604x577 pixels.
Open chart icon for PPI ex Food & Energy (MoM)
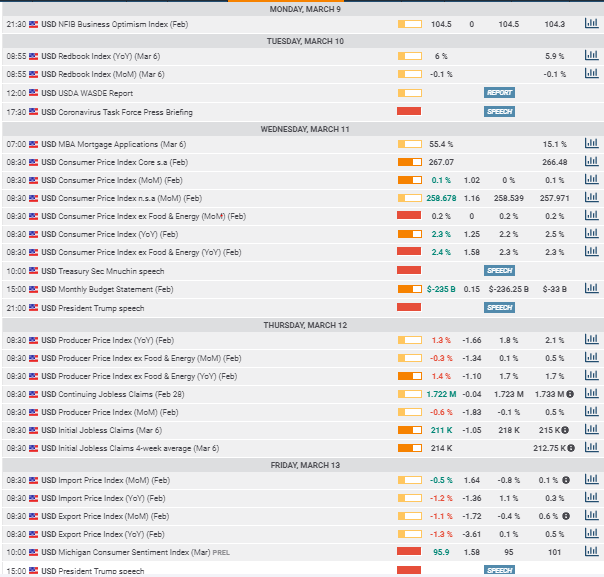pos(591,357)
